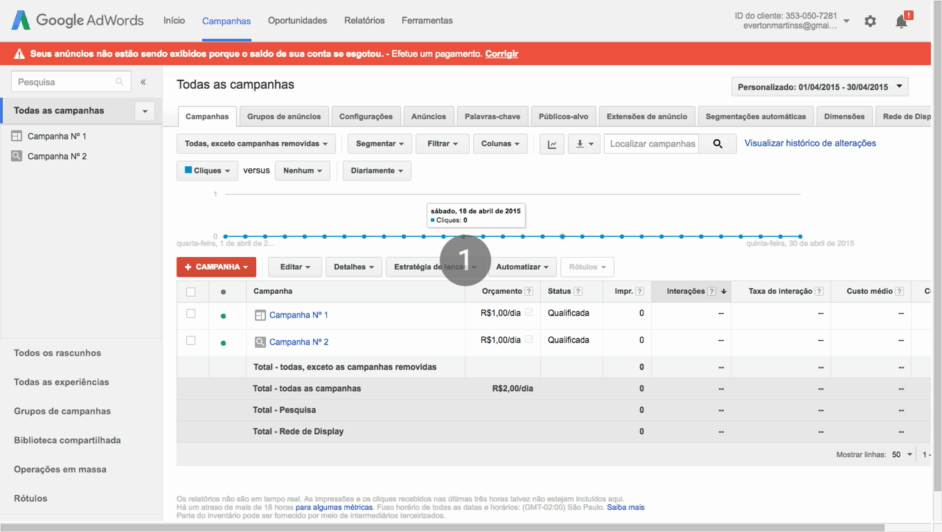Open the Relatórios menu

364,20
